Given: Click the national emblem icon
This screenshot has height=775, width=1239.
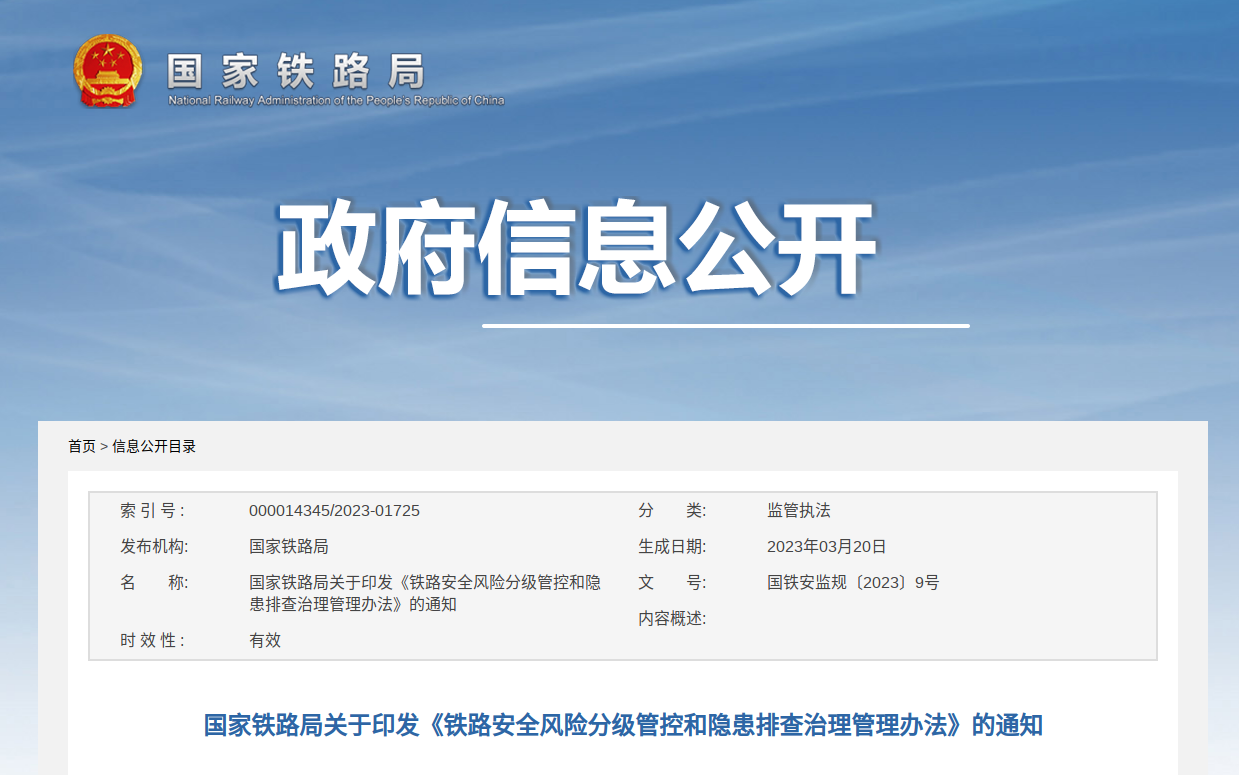Looking at the screenshot, I should 109,71.
